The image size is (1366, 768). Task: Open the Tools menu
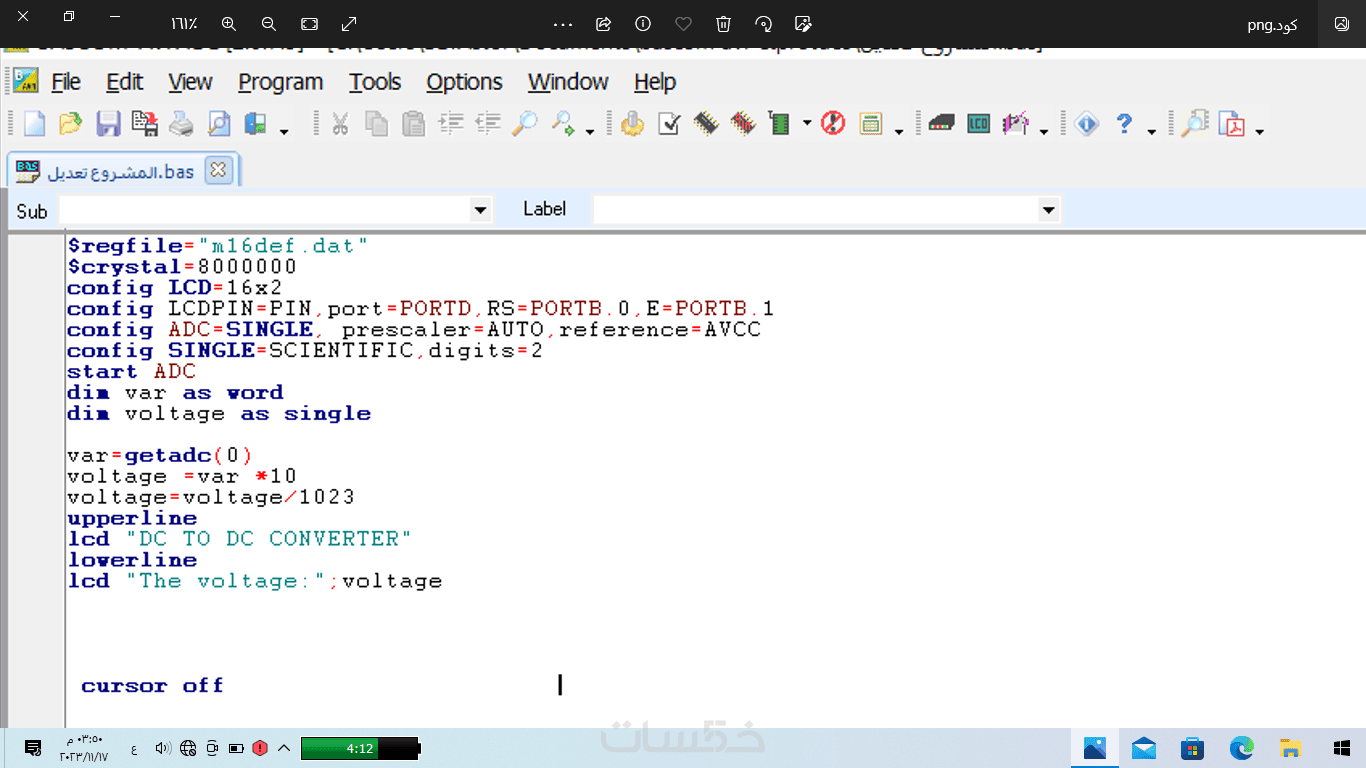point(375,82)
